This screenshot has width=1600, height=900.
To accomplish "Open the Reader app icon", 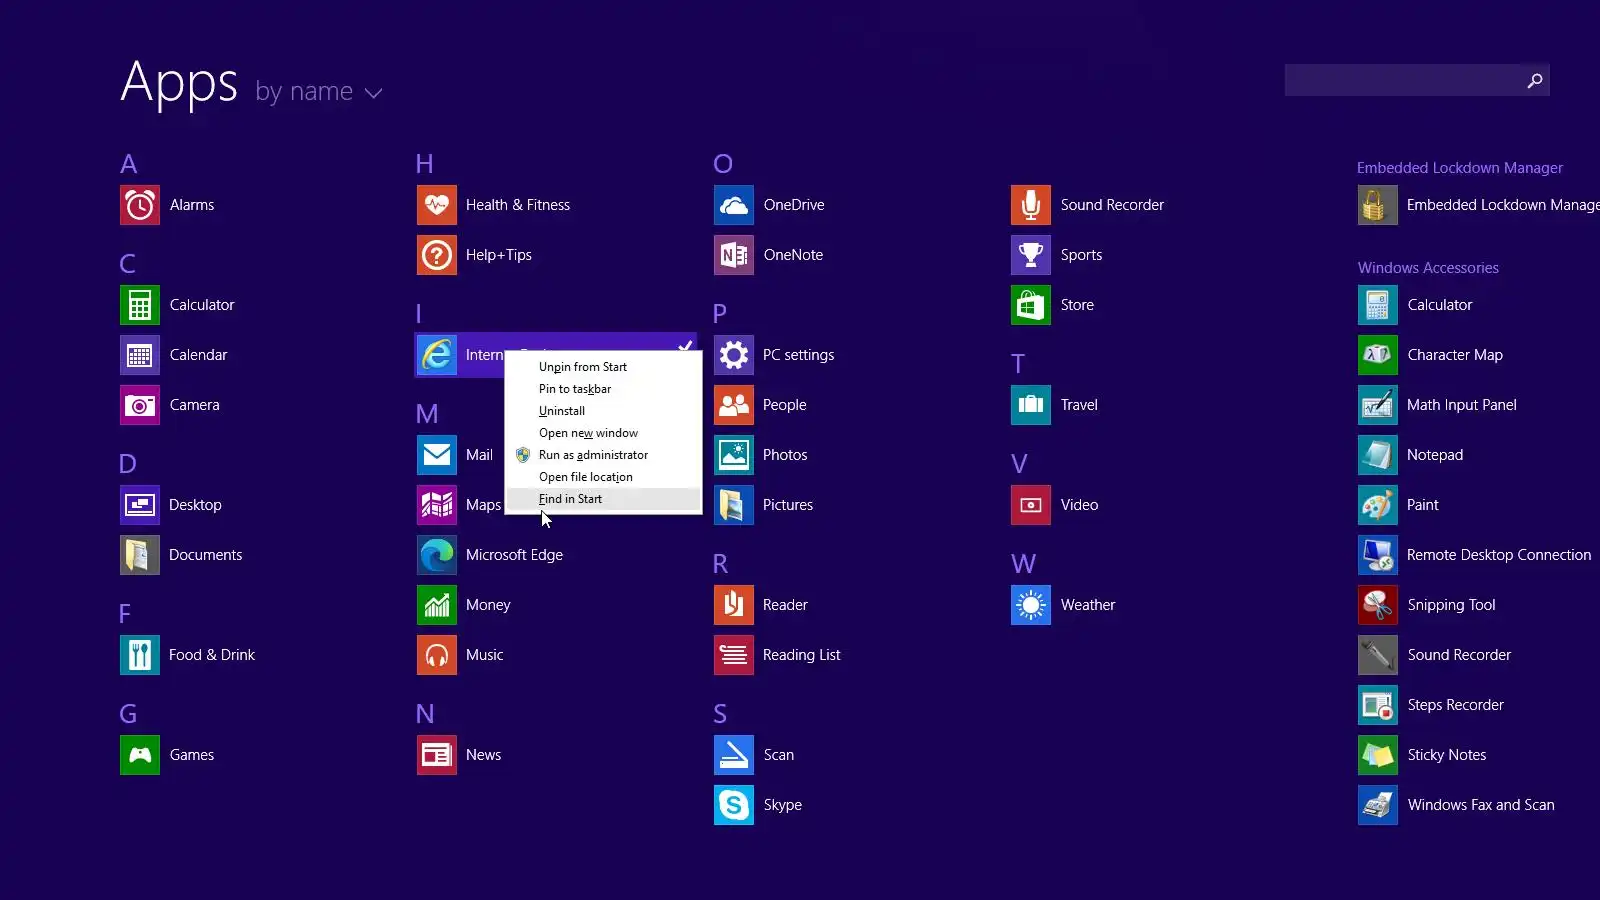I will point(734,605).
